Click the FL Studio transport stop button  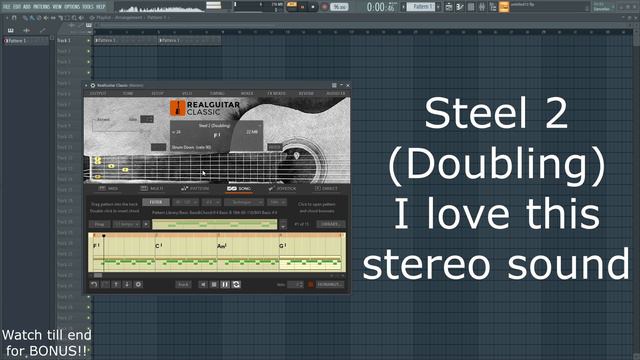(313, 7)
